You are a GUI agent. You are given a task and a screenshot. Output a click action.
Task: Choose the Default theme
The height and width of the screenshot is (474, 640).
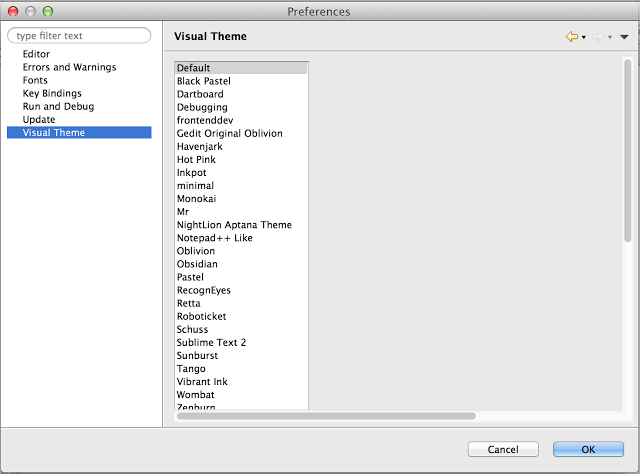point(241,68)
